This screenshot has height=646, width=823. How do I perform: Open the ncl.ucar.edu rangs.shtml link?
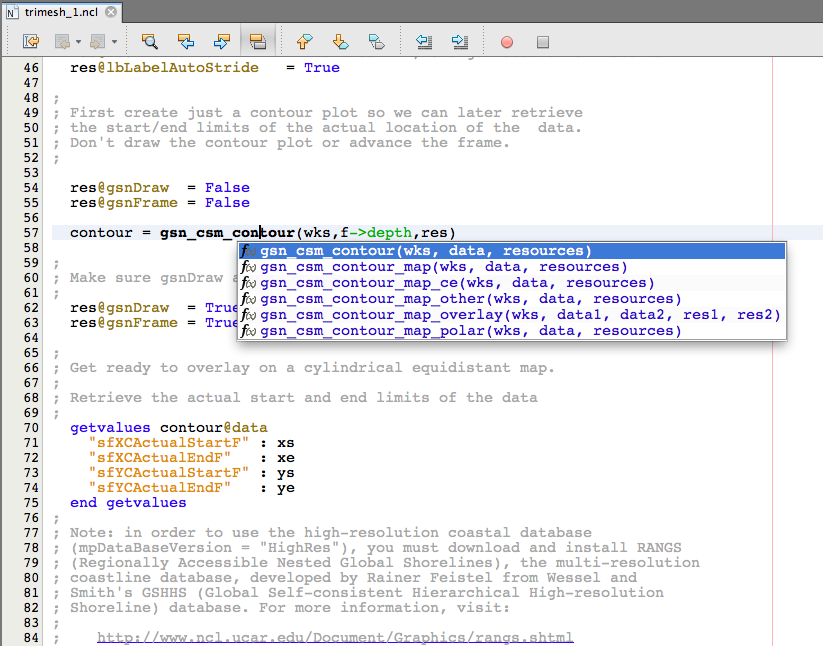[335, 638]
